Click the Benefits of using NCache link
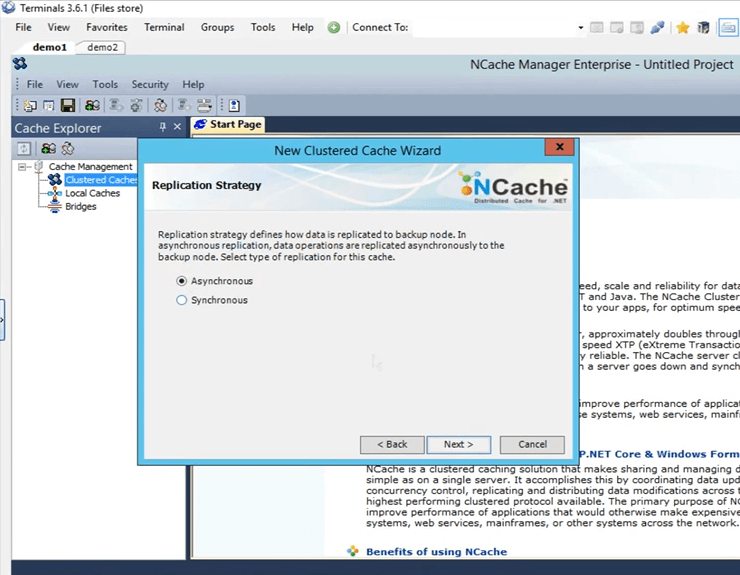Viewport: 740px width, 575px height. pyautogui.click(x=437, y=551)
